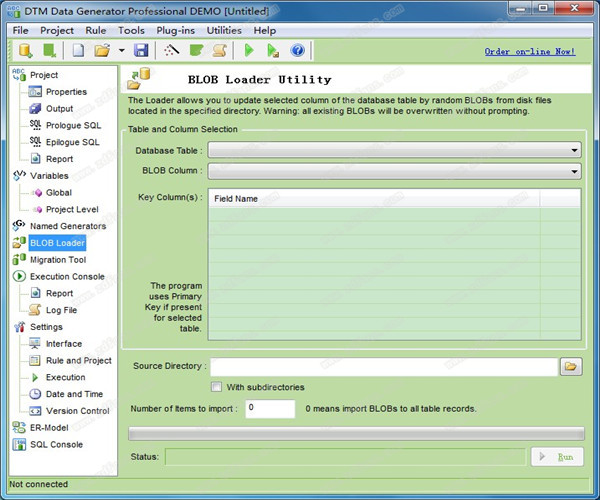Run project with green play icon
Viewport: 600px width, 500px height.
[x=249, y=50]
